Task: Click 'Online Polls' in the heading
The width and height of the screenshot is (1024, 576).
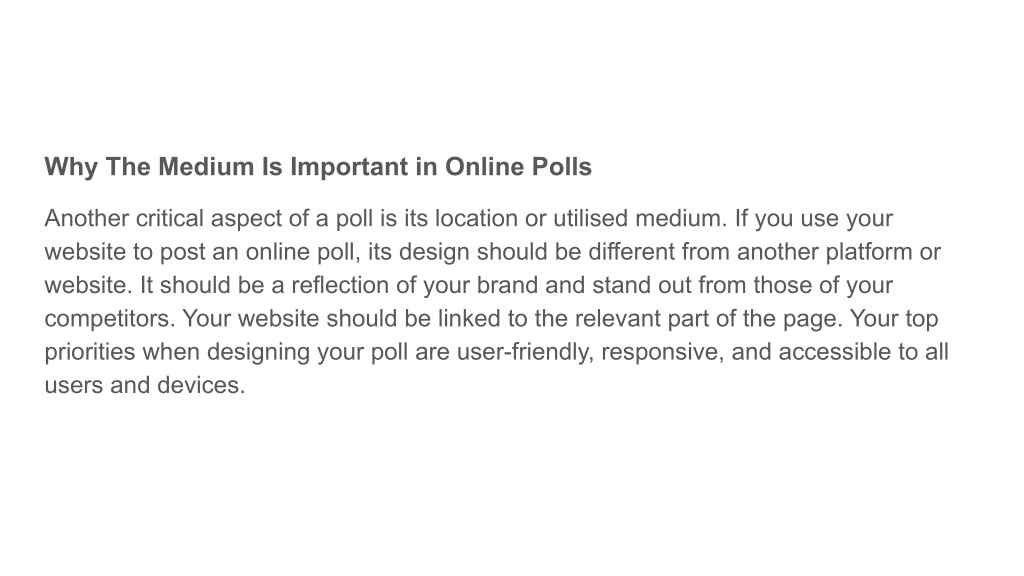Action: click(519, 167)
